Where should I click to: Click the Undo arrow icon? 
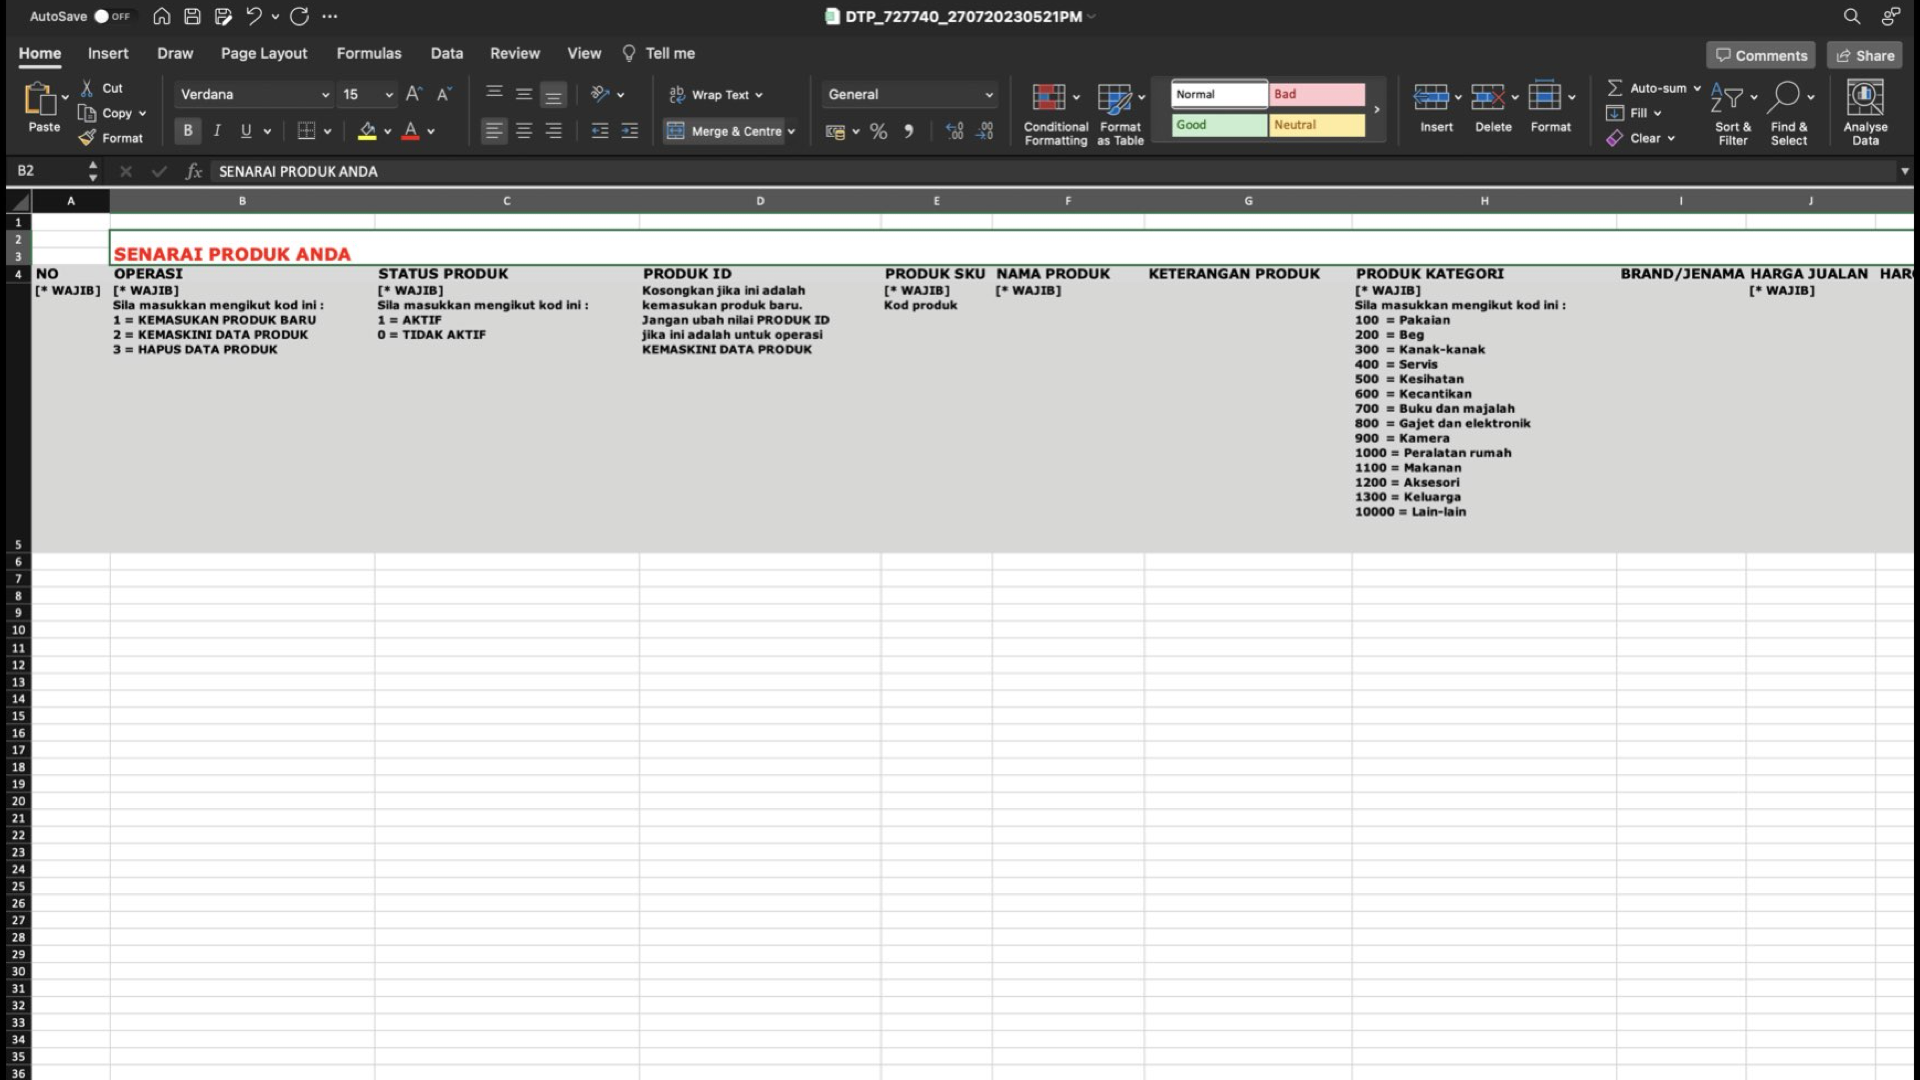tap(254, 16)
